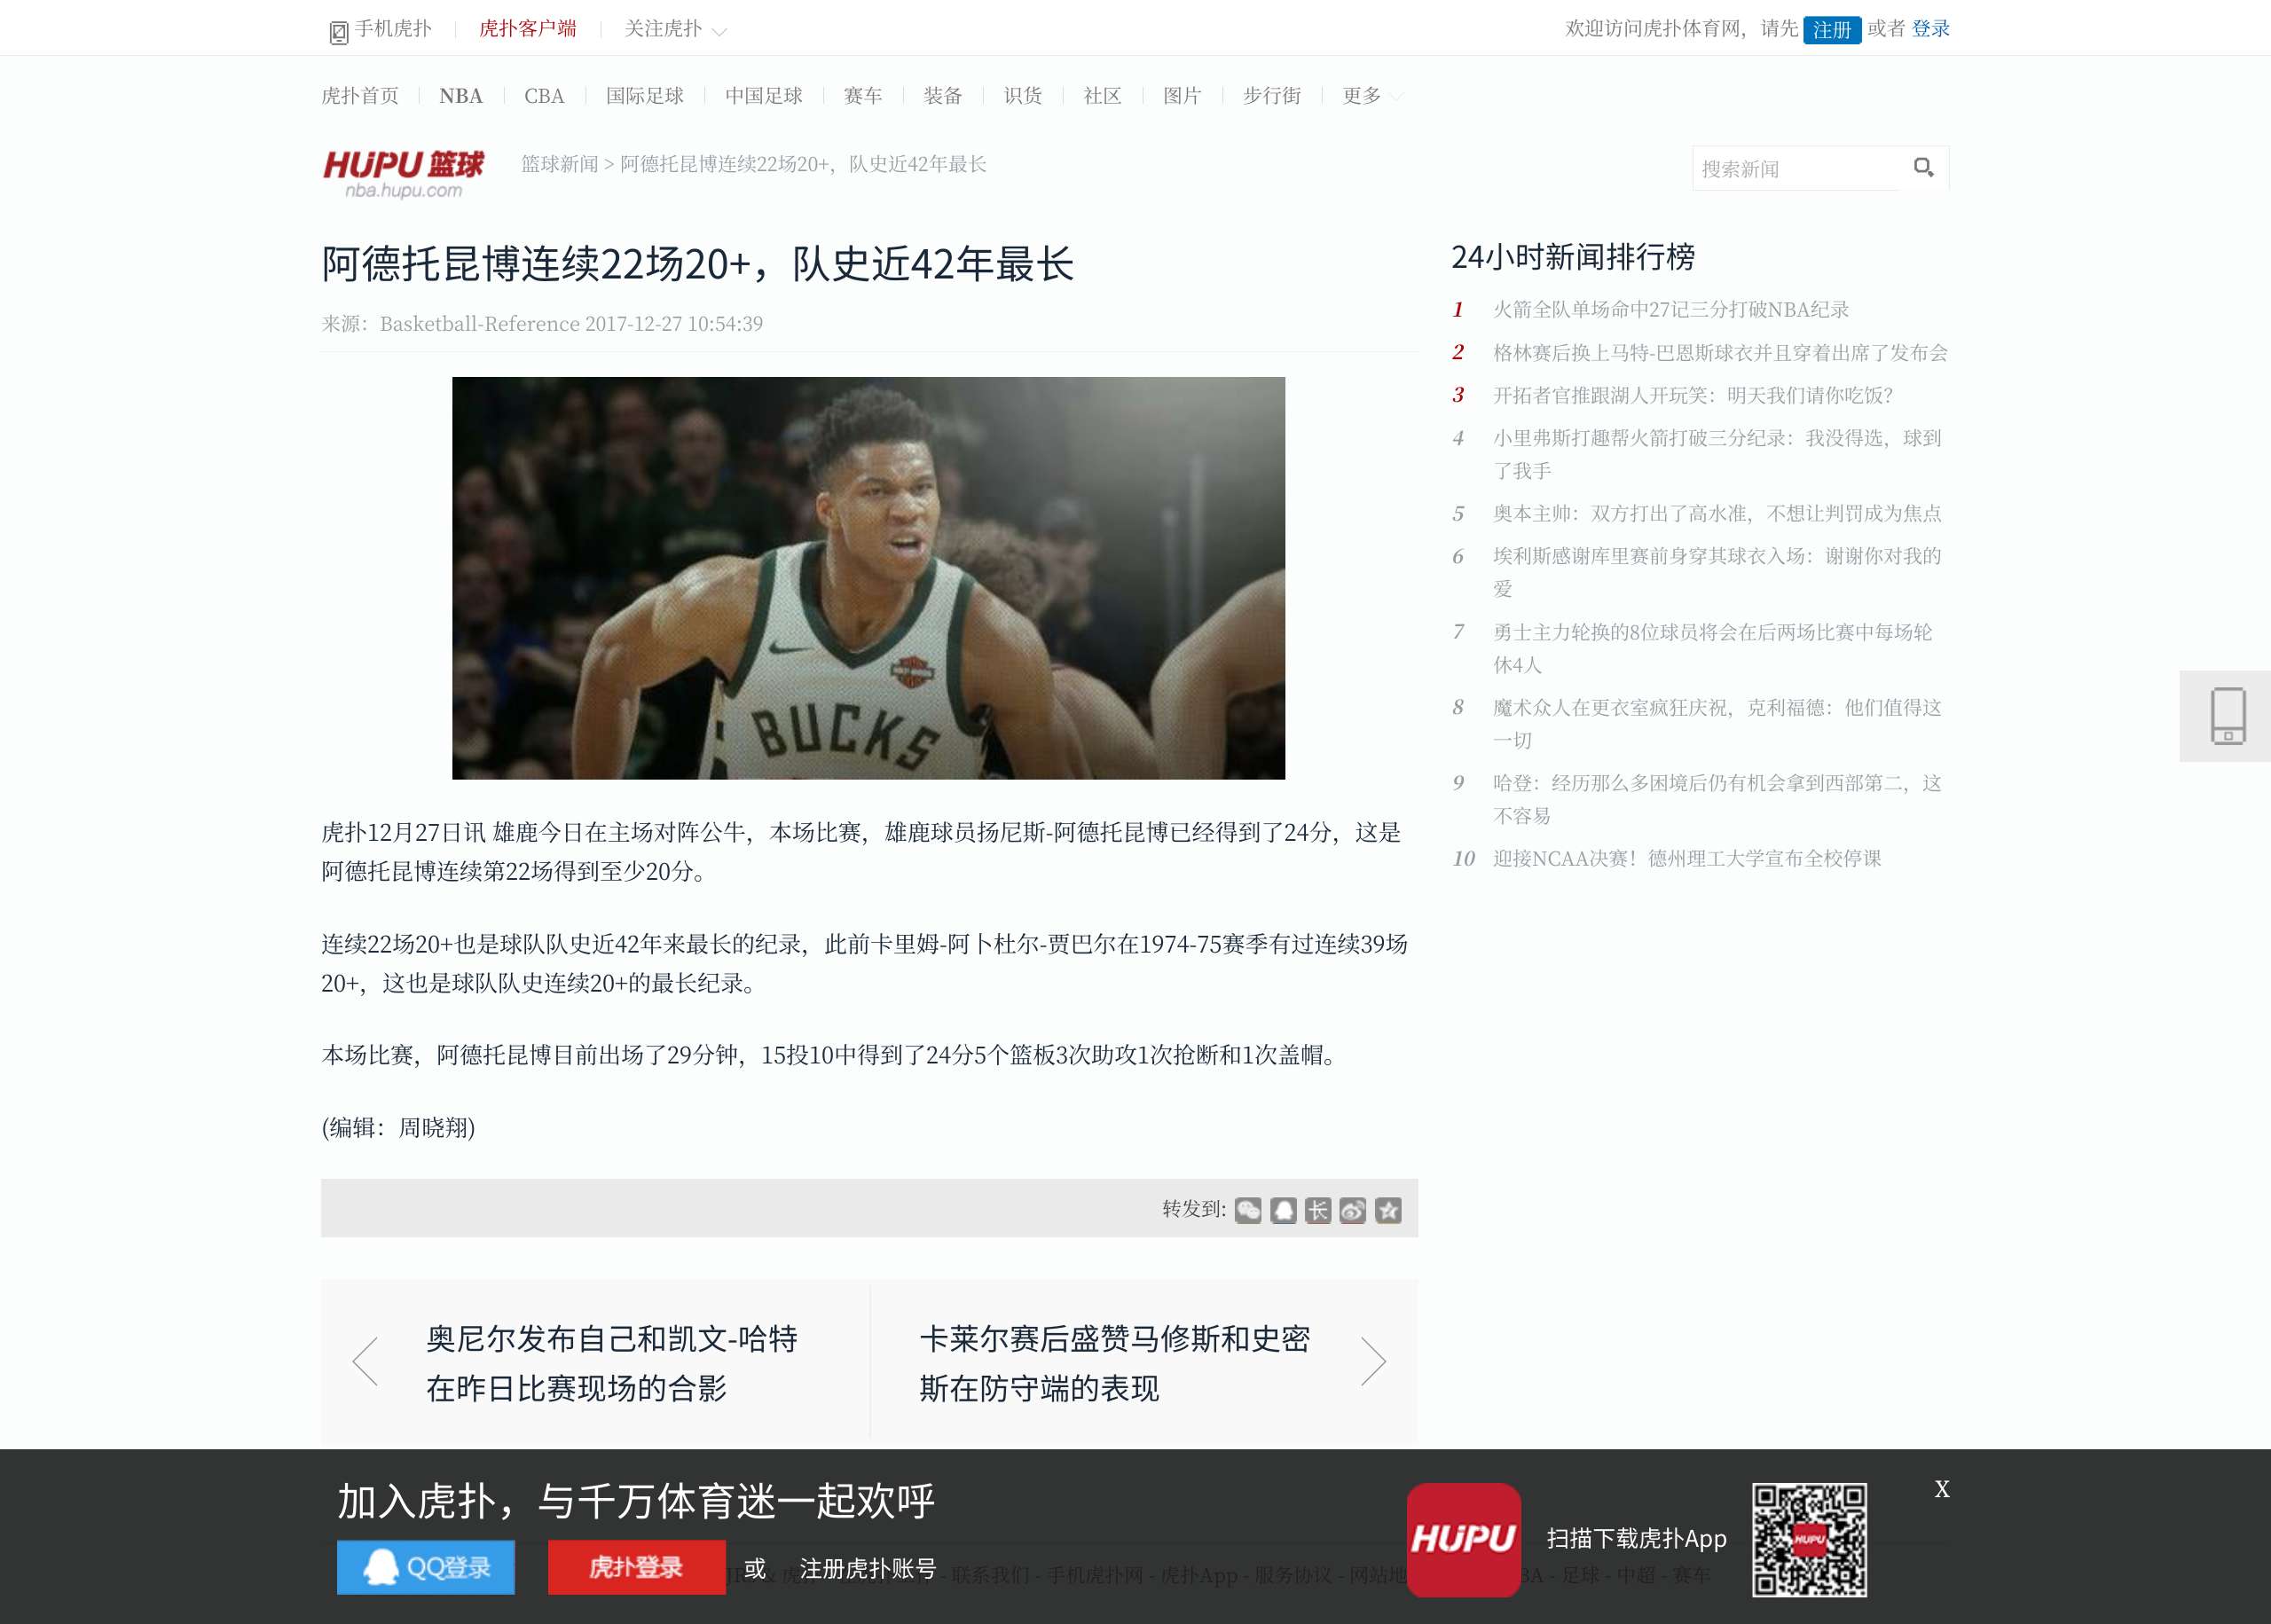Screen dimensions: 2271x1624
Task: Open 国际足球 navigation item
Action: point(644,96)
